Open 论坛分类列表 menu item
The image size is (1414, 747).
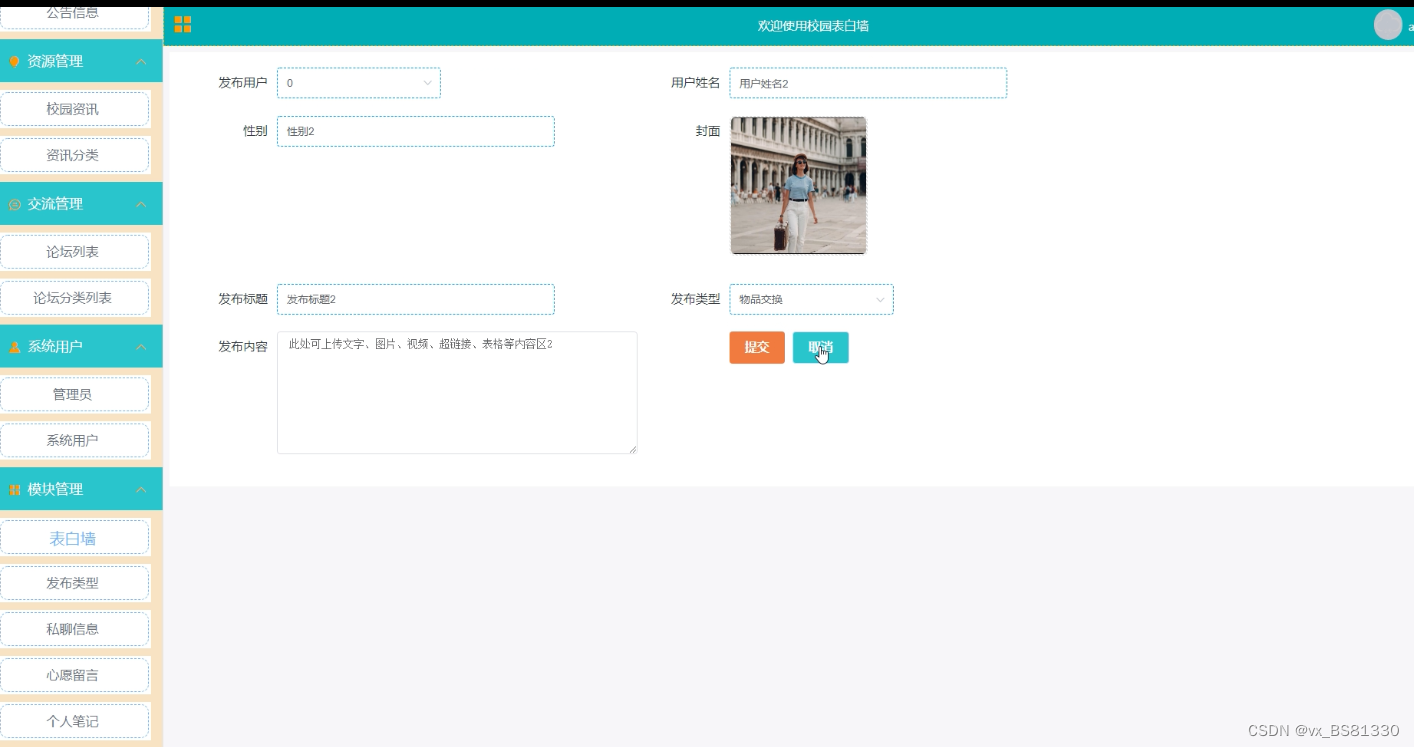click(x=74, y=298)
